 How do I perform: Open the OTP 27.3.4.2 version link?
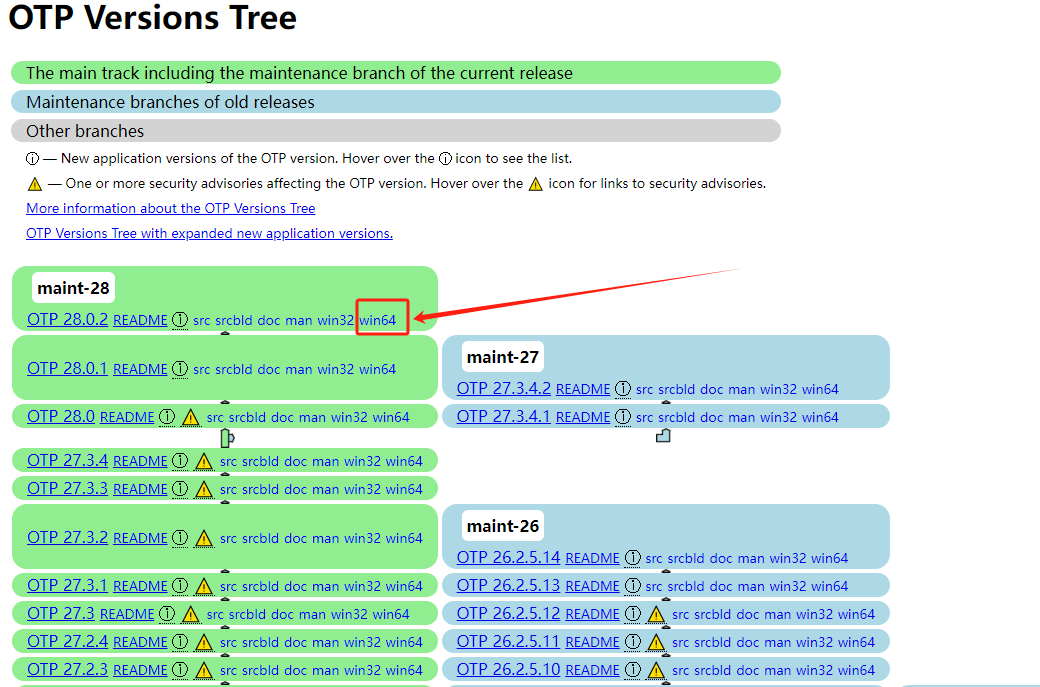[x=504, y=388]
